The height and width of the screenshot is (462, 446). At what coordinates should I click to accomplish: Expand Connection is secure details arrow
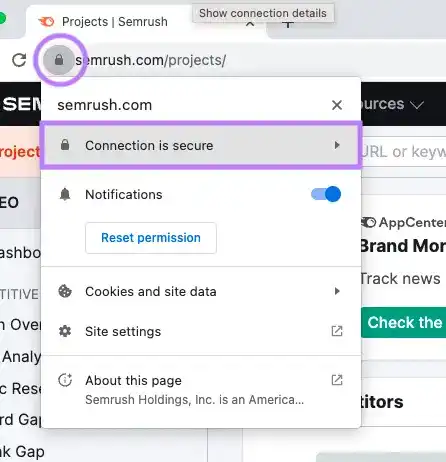337,145
